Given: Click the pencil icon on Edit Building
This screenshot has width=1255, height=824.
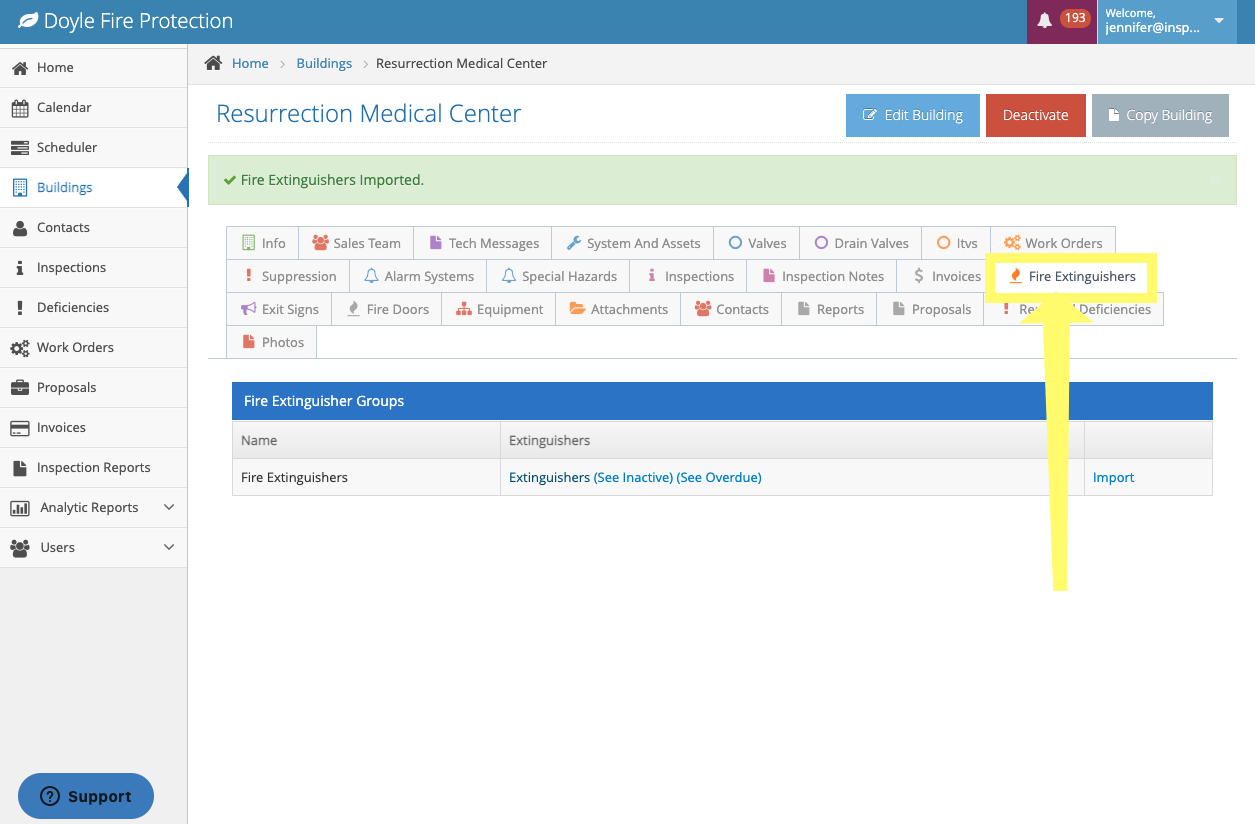Looking at the screenshot, I should 870,115.
